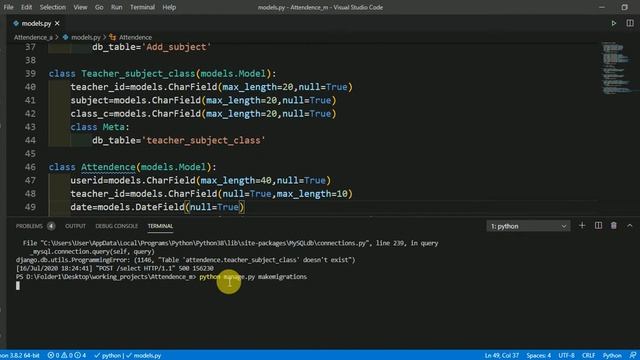Click line number 43 in gutter
Image resolution: width=640 pixels, height=360 pixels.
click(x=30, y=127)
